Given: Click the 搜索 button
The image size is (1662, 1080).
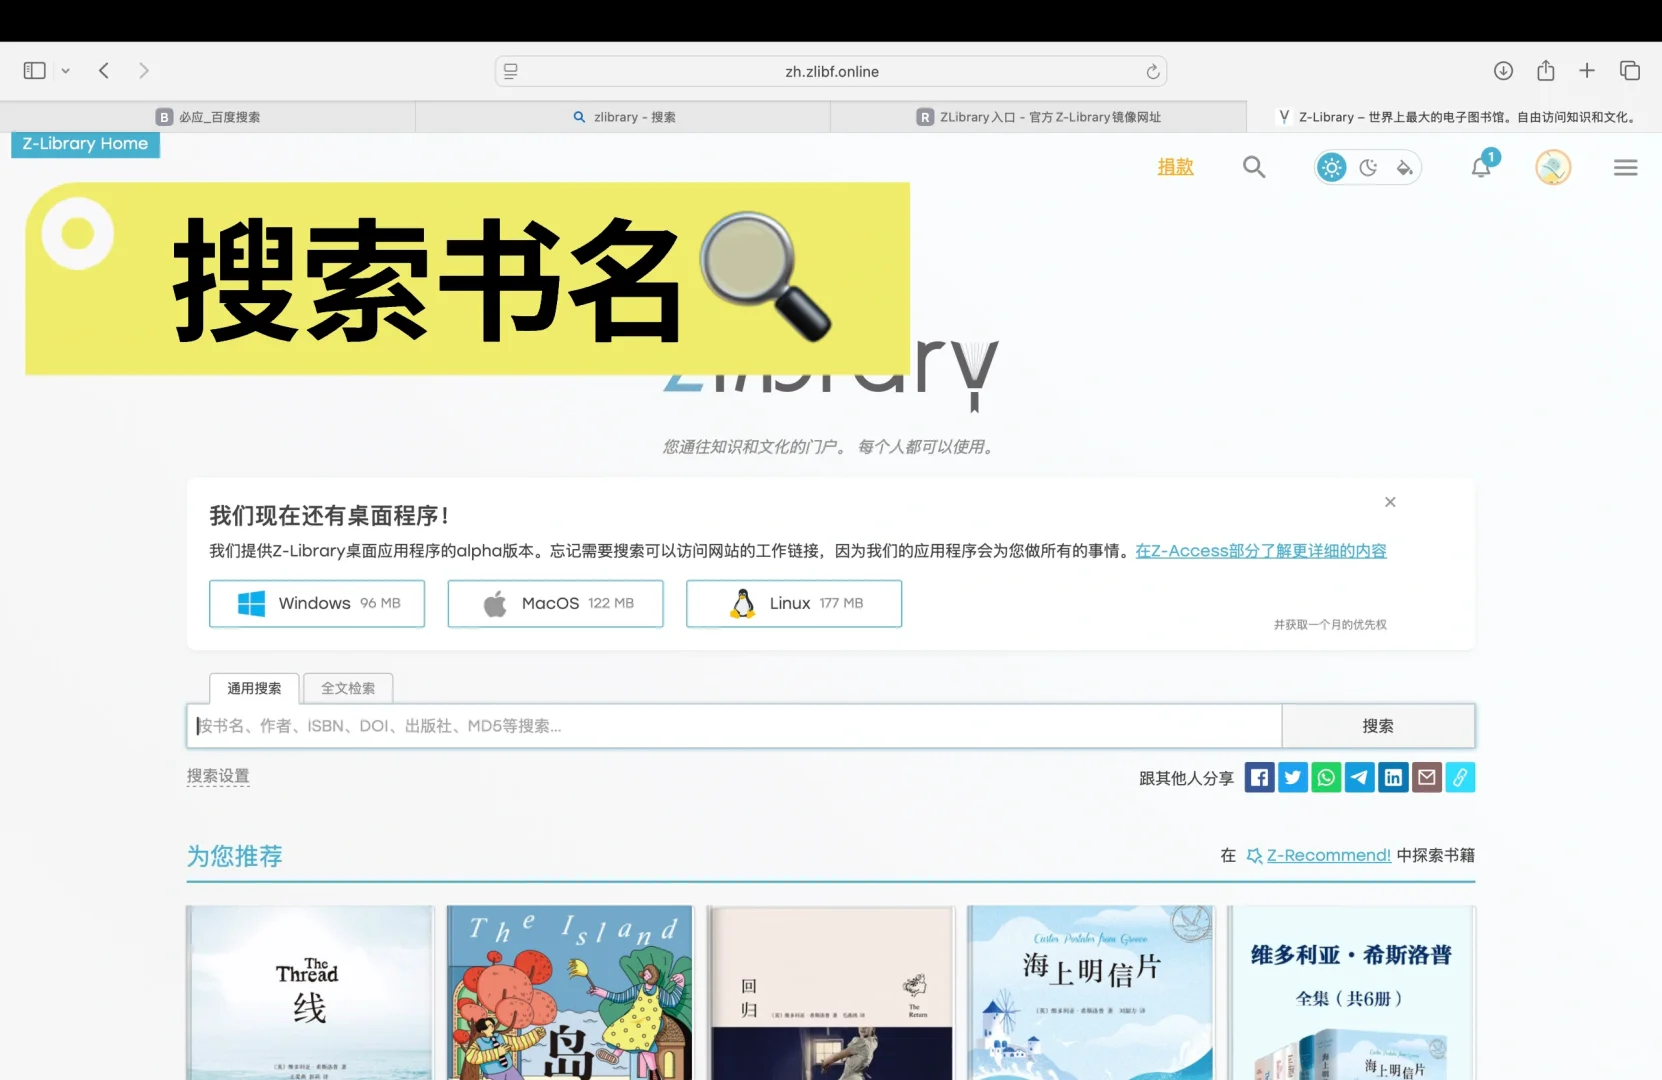Looking at the screenshot, I should coord(1378,726).
